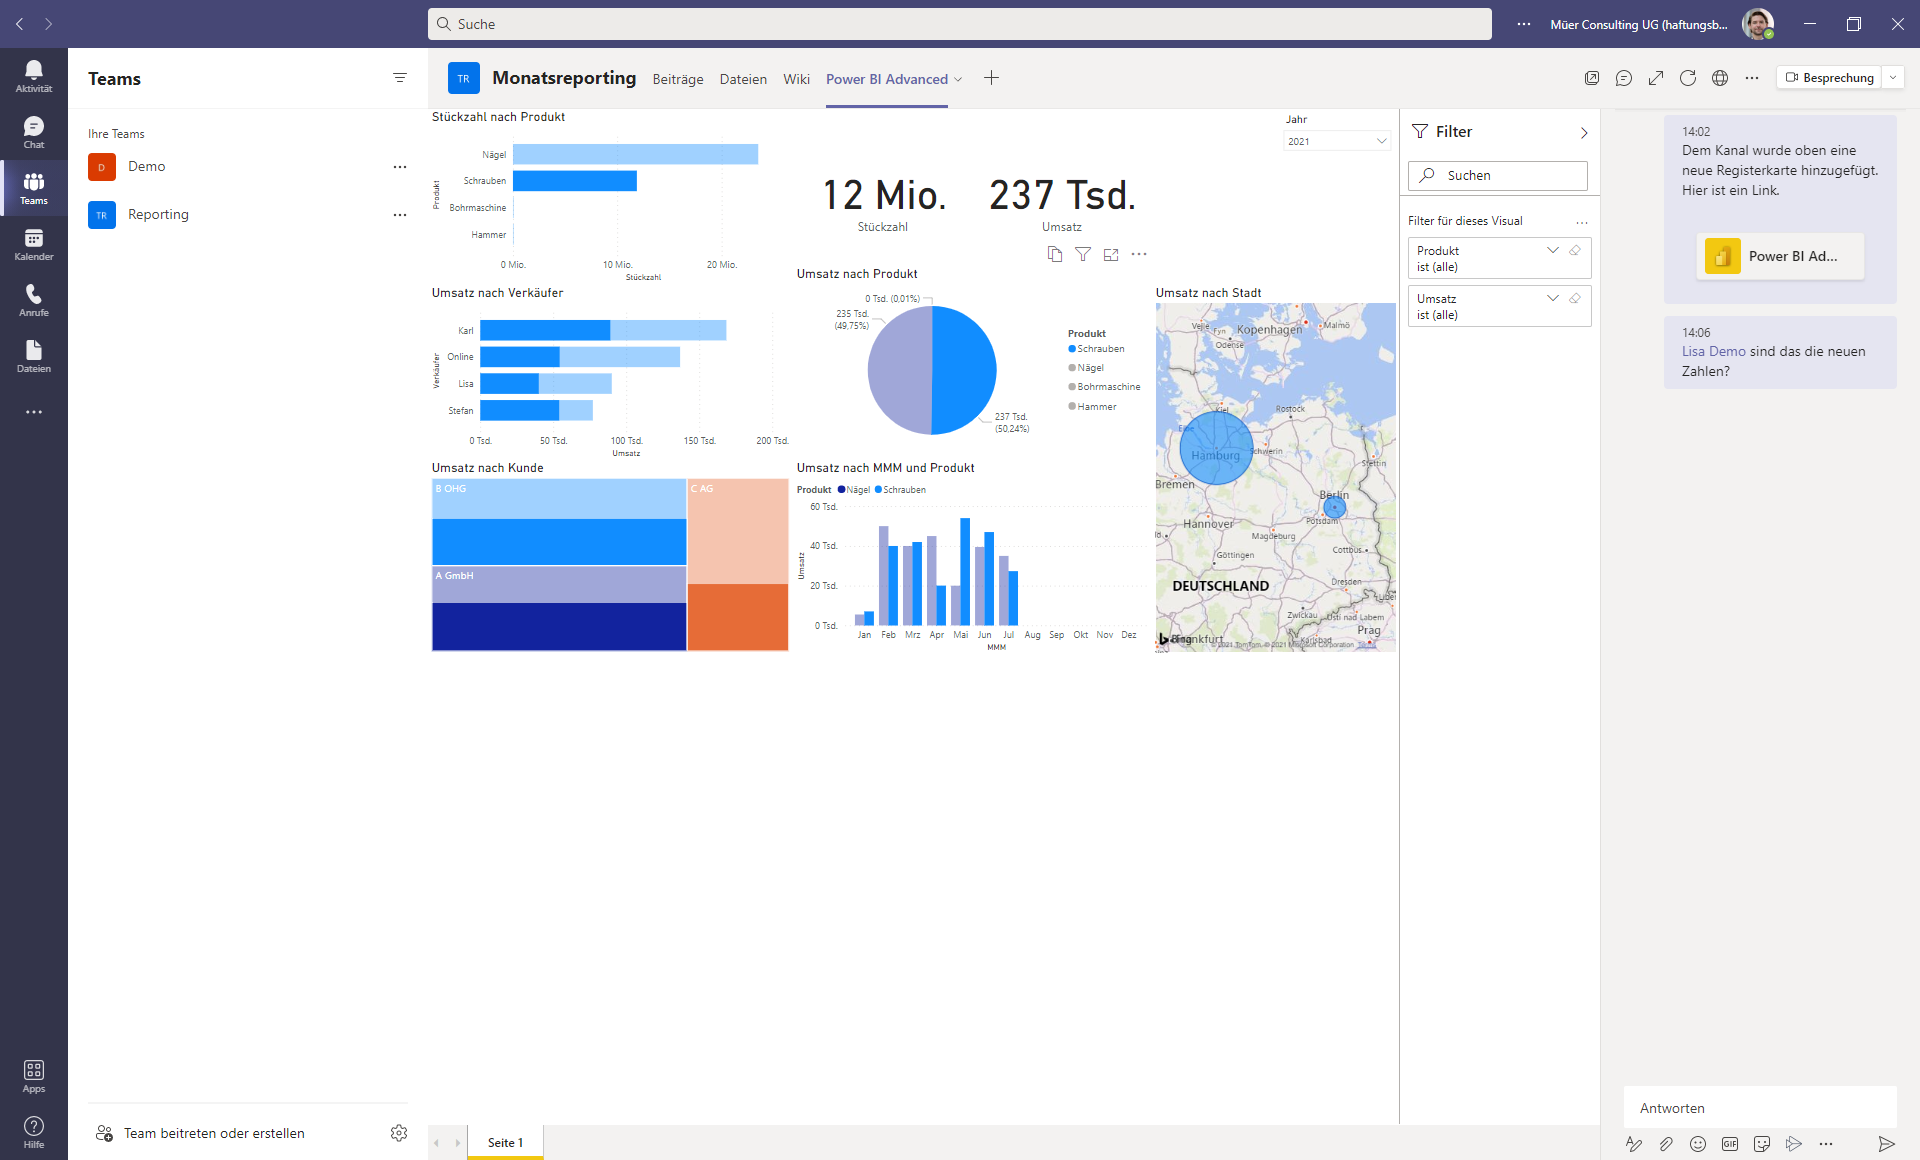
Task: Open more options for Demo team
Action: tap(400, 167)
